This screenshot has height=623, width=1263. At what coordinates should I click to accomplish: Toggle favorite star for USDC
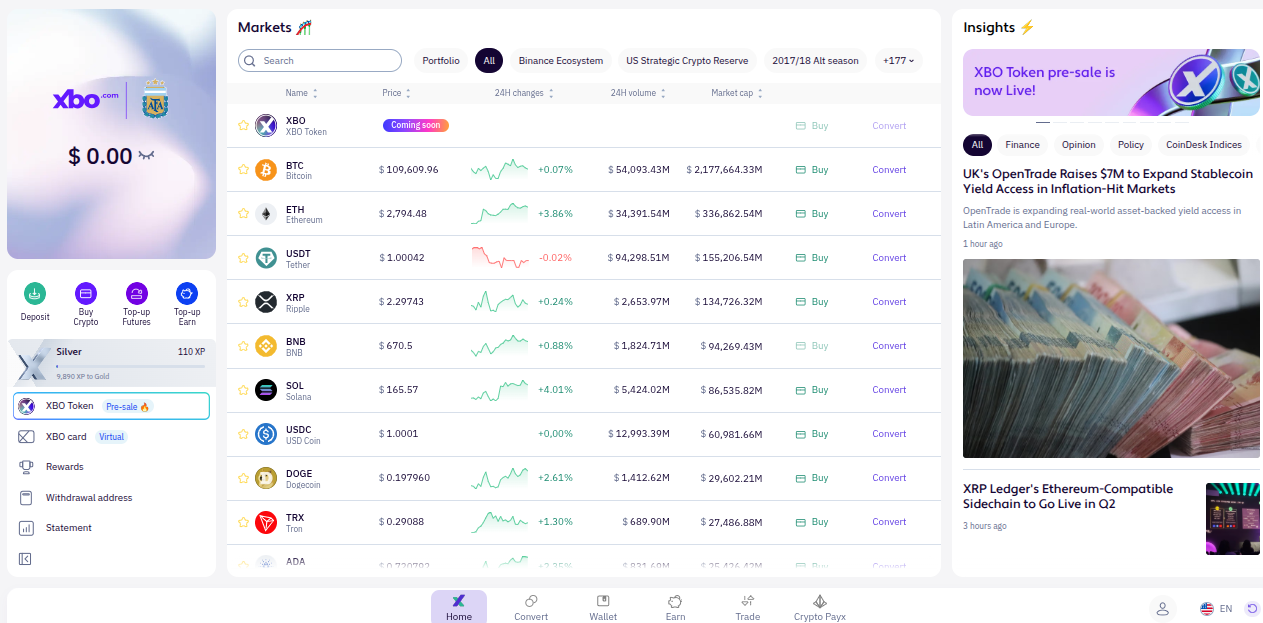(x=243, y=434)
